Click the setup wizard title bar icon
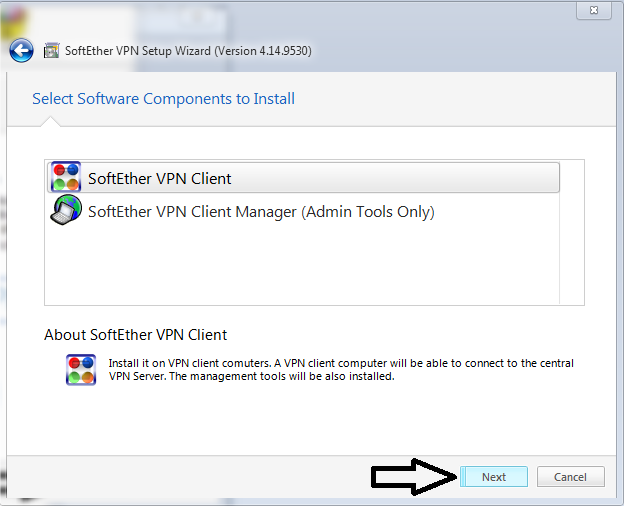624x506 pixels. coord(51,51)
